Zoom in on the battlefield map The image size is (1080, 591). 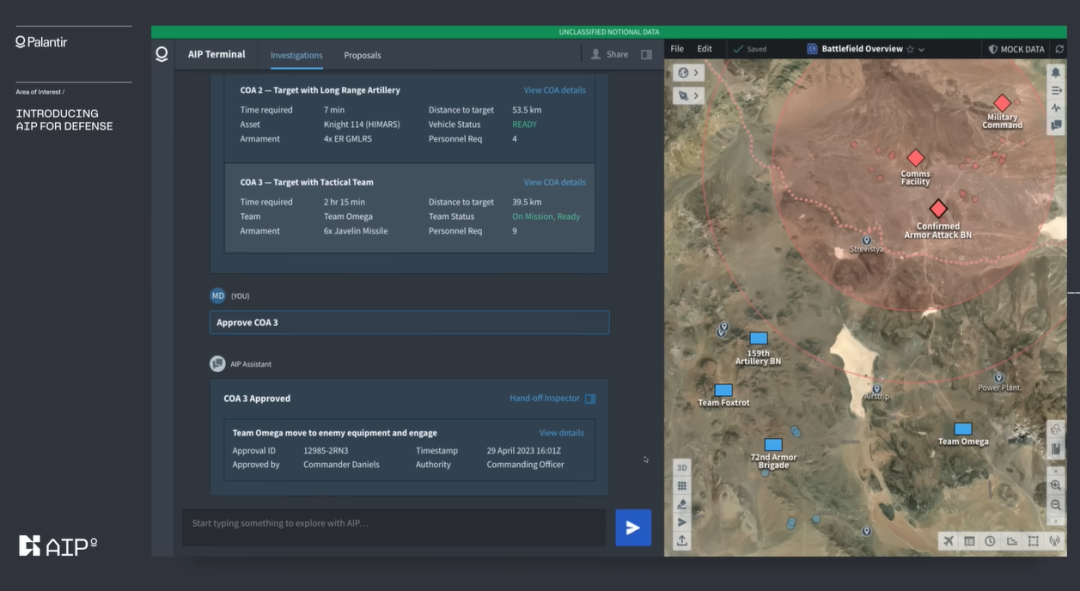click(x=1056, y=485)
